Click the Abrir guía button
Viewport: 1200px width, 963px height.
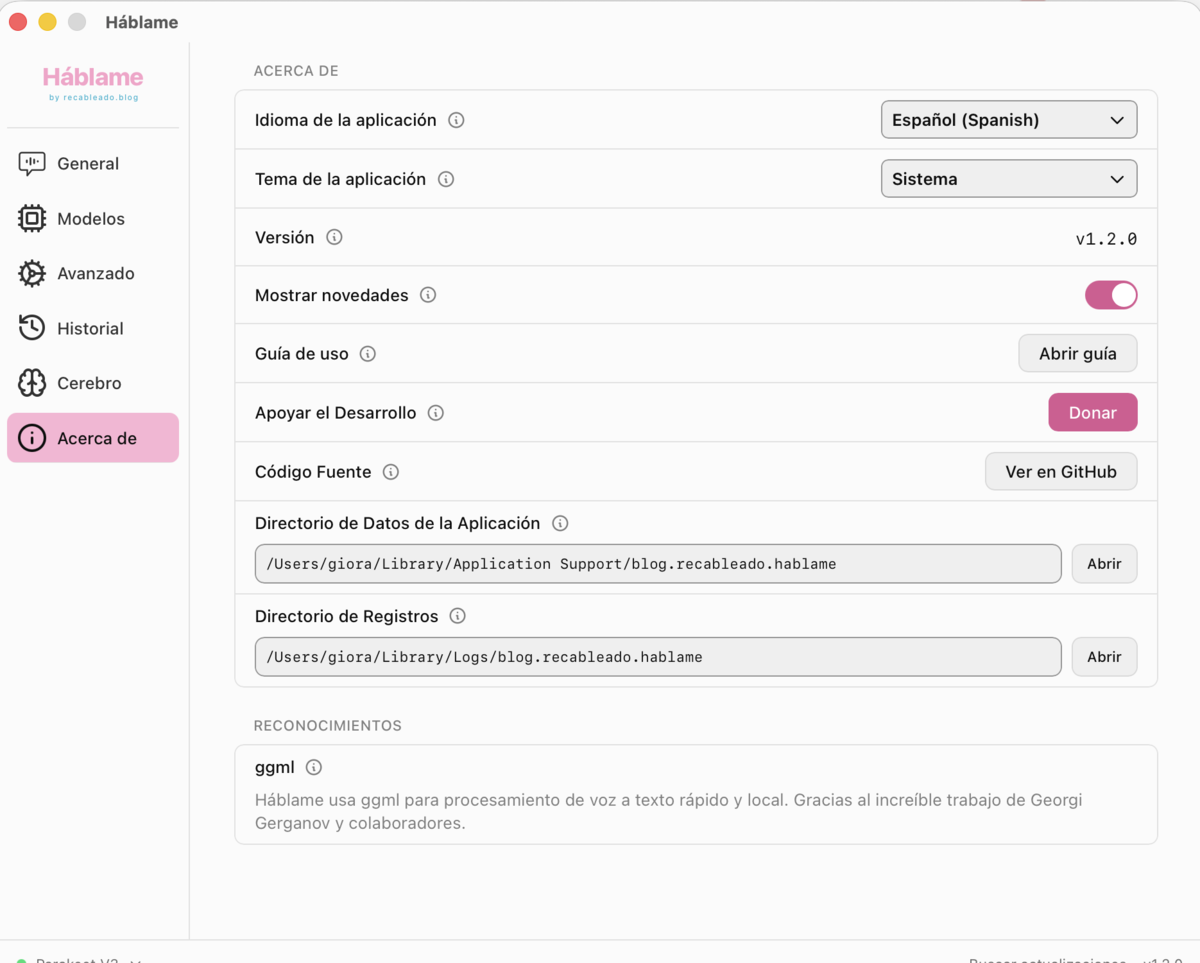(x=1078, y=354)
